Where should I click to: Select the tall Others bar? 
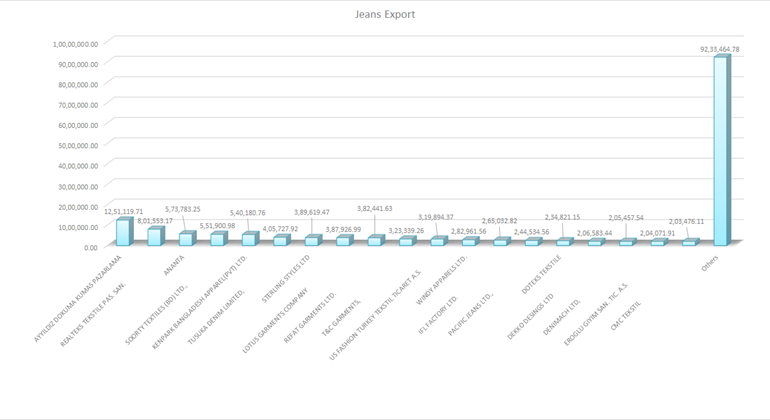(721, 150)
